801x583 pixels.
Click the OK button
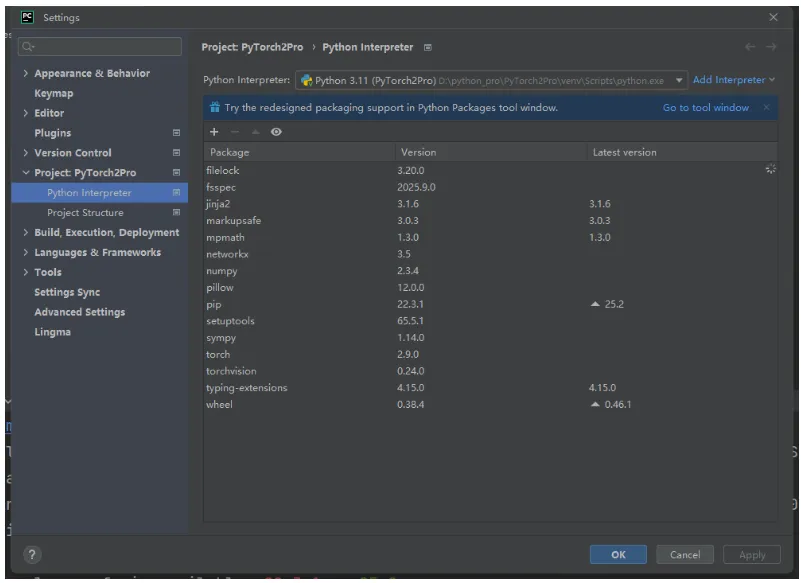(618, 554)
